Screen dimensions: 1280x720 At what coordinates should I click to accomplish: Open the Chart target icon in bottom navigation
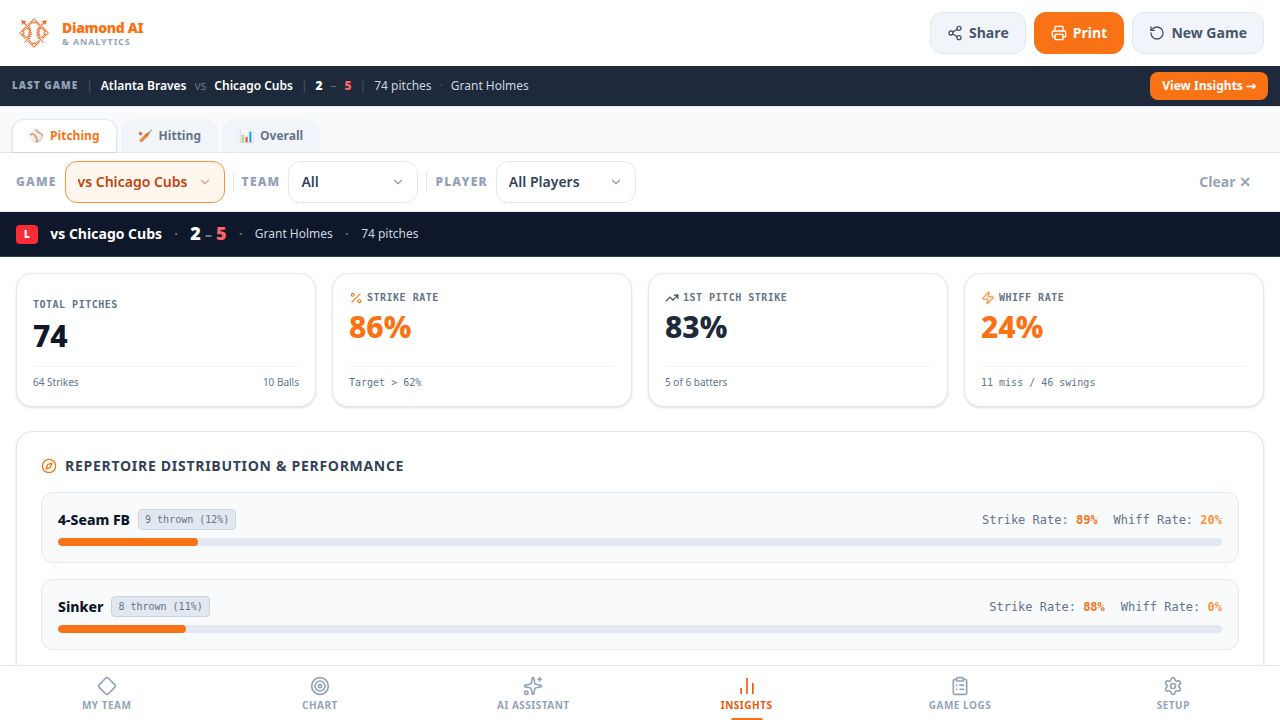[320, 686]
